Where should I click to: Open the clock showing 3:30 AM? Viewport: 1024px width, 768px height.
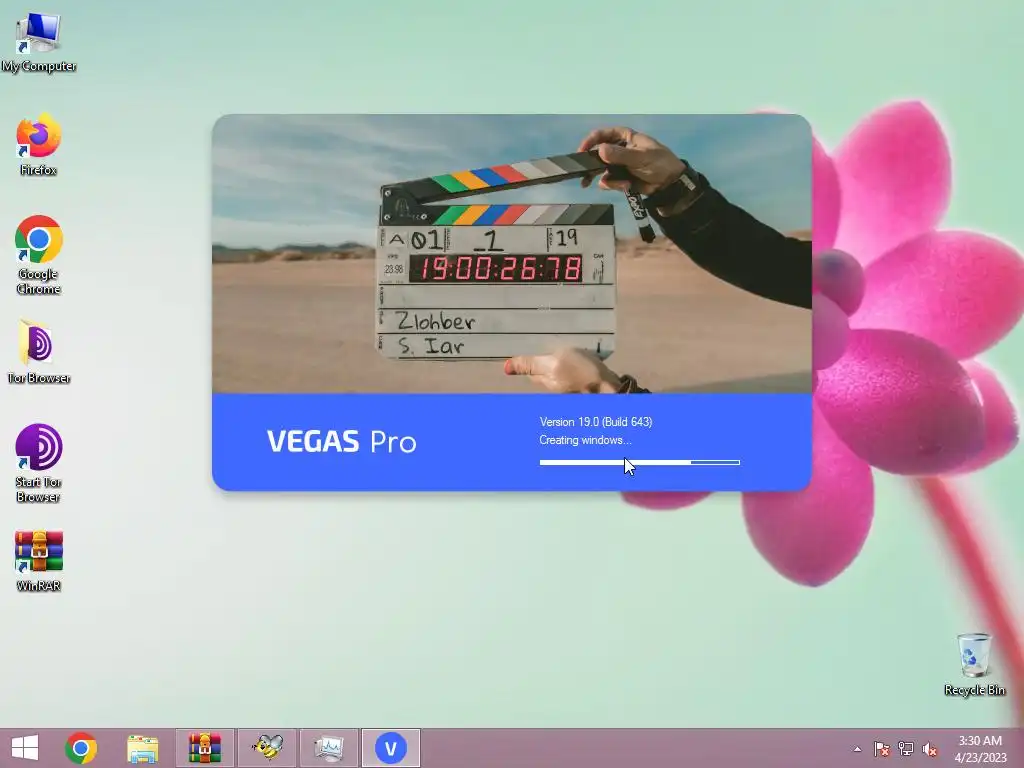[980, 749]
